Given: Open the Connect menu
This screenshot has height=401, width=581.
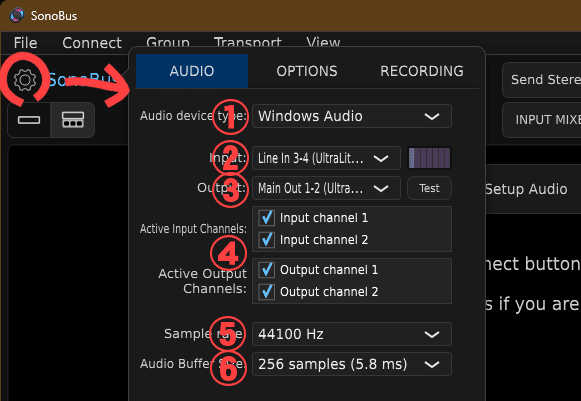Looking at the screenshot, I should point(92,43).
